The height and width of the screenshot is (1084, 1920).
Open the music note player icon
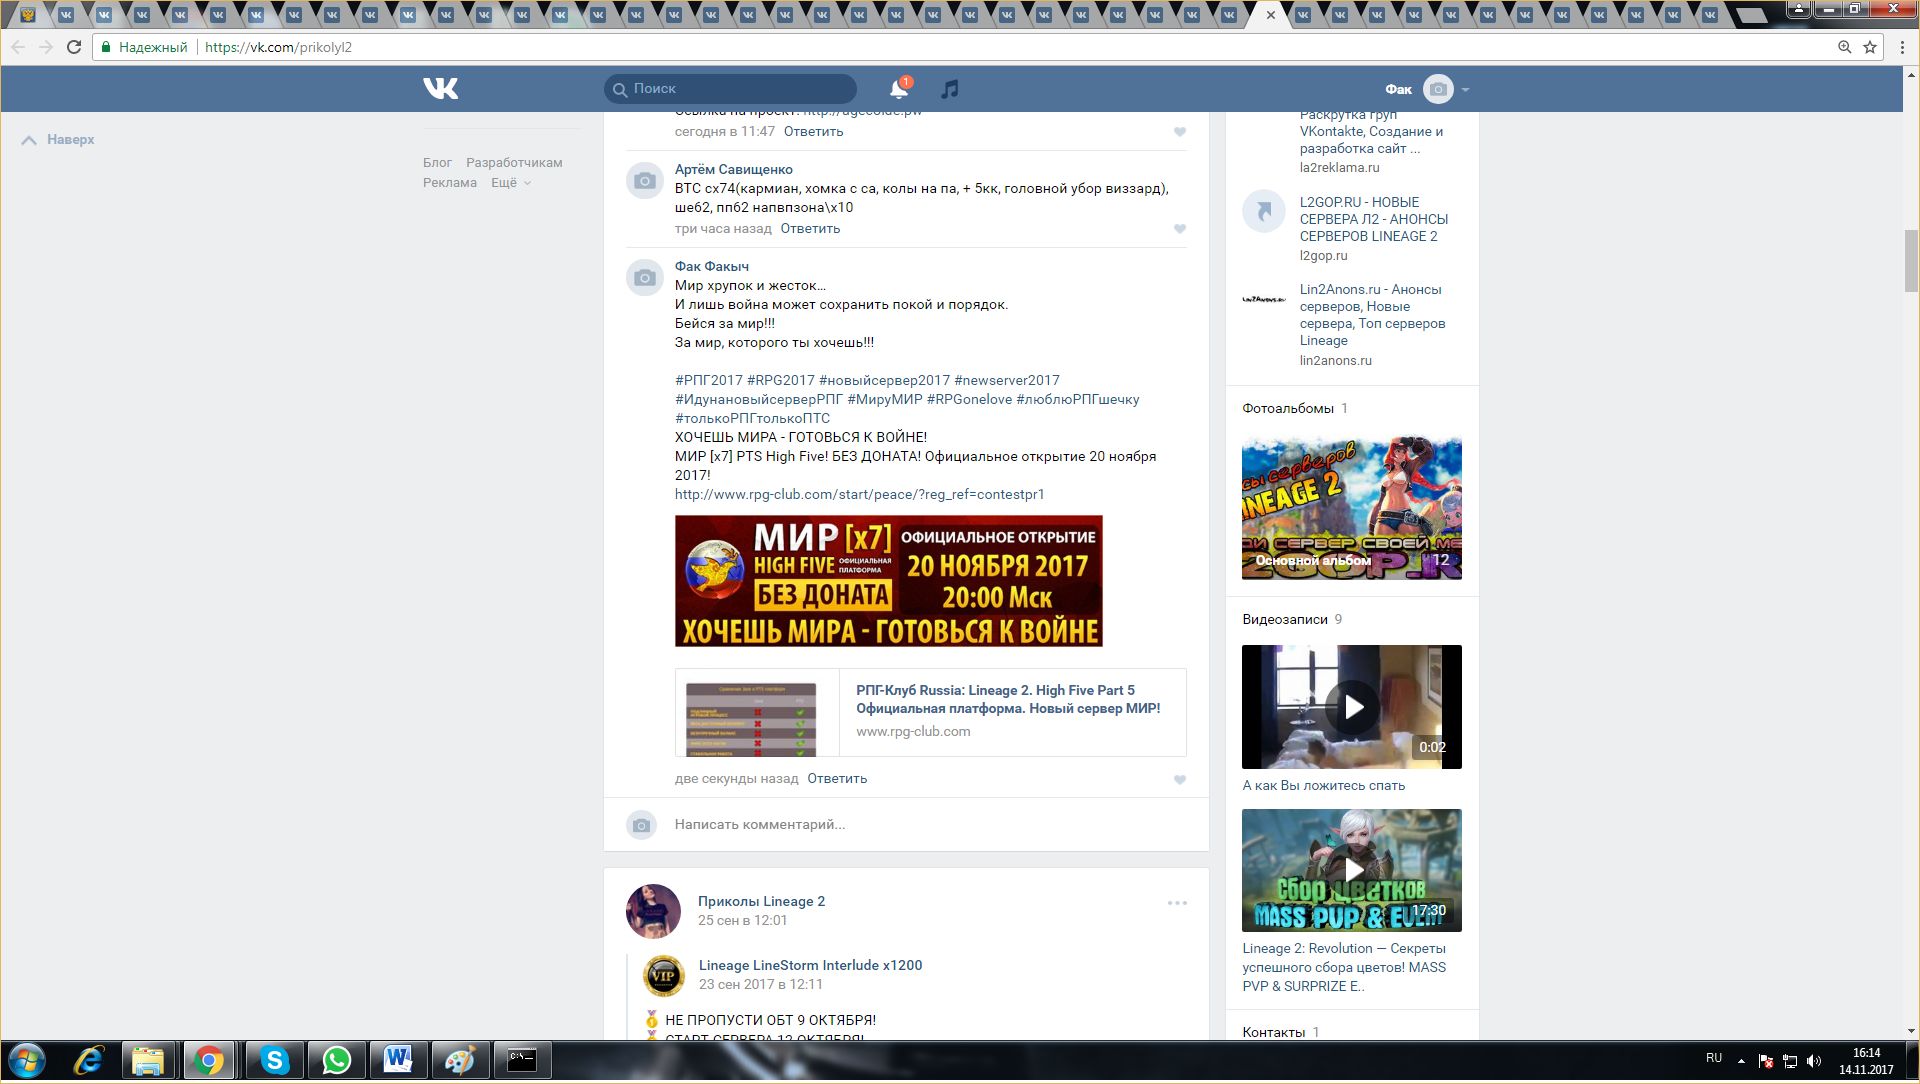point(950,89)
